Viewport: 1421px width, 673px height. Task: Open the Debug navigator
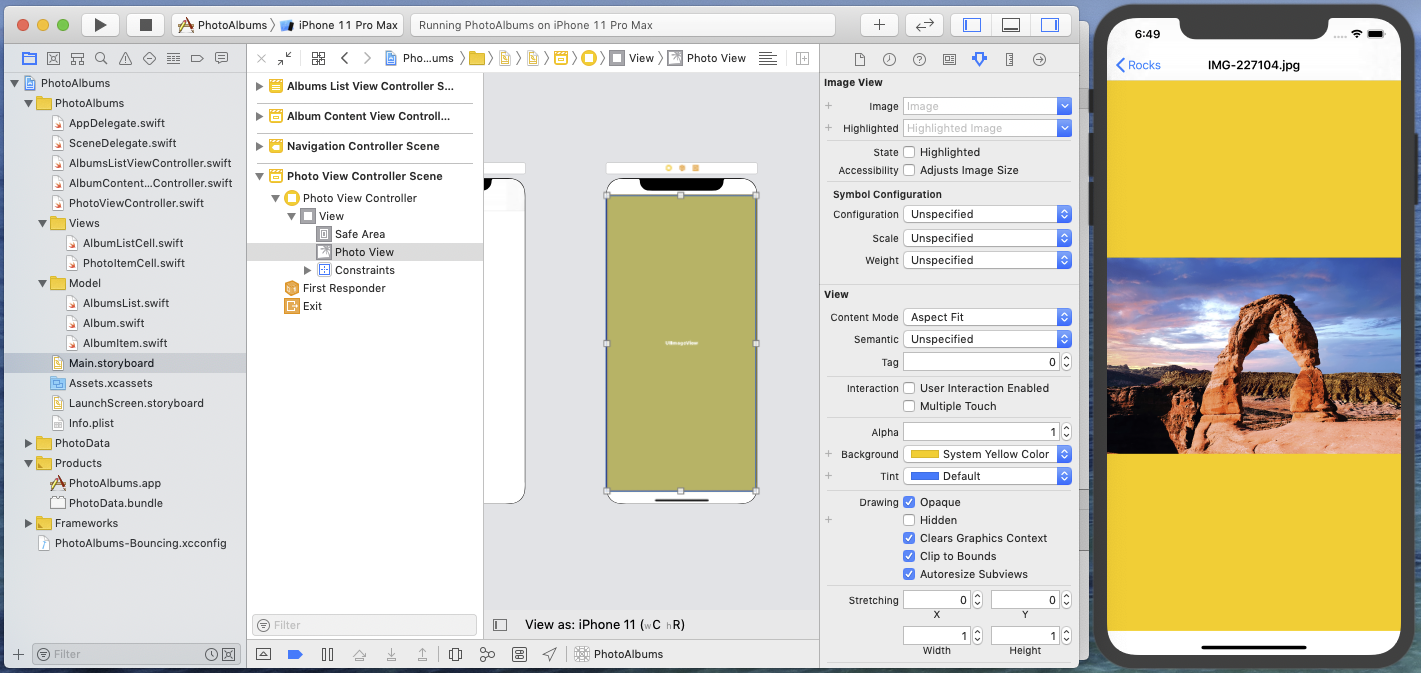174,58
